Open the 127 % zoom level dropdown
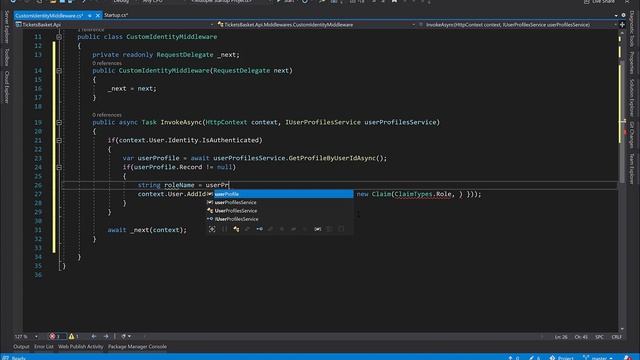Viewport: 640px width, 360px height. click(x=36, y=336)
